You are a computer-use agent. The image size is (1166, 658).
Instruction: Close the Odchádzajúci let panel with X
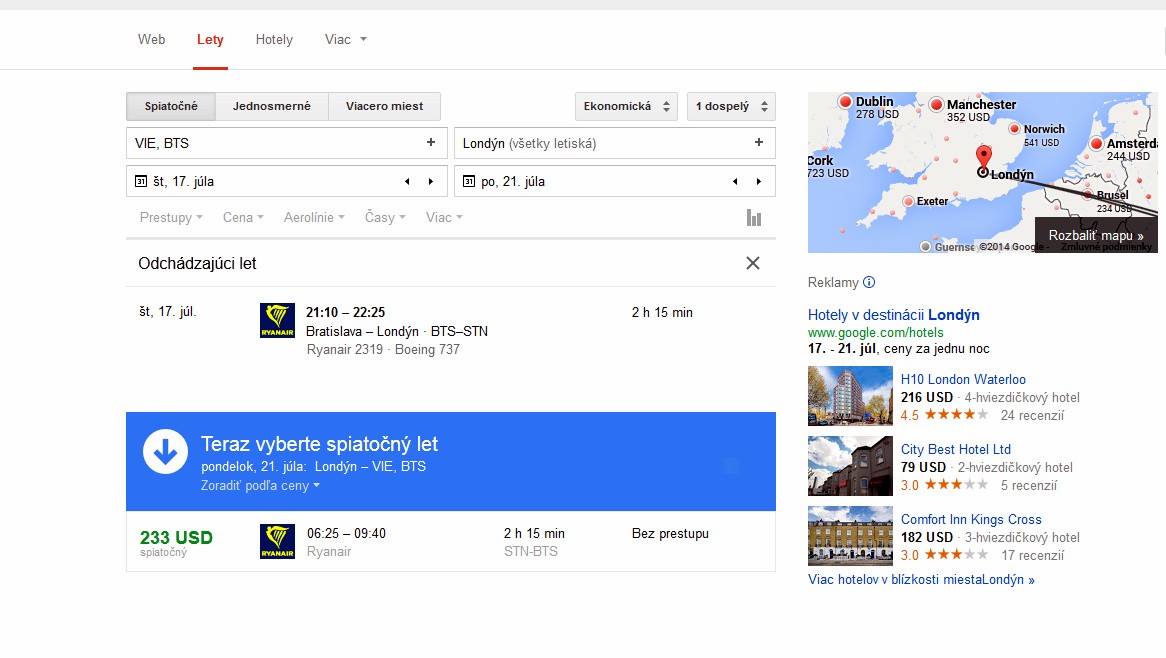point(753,263)
